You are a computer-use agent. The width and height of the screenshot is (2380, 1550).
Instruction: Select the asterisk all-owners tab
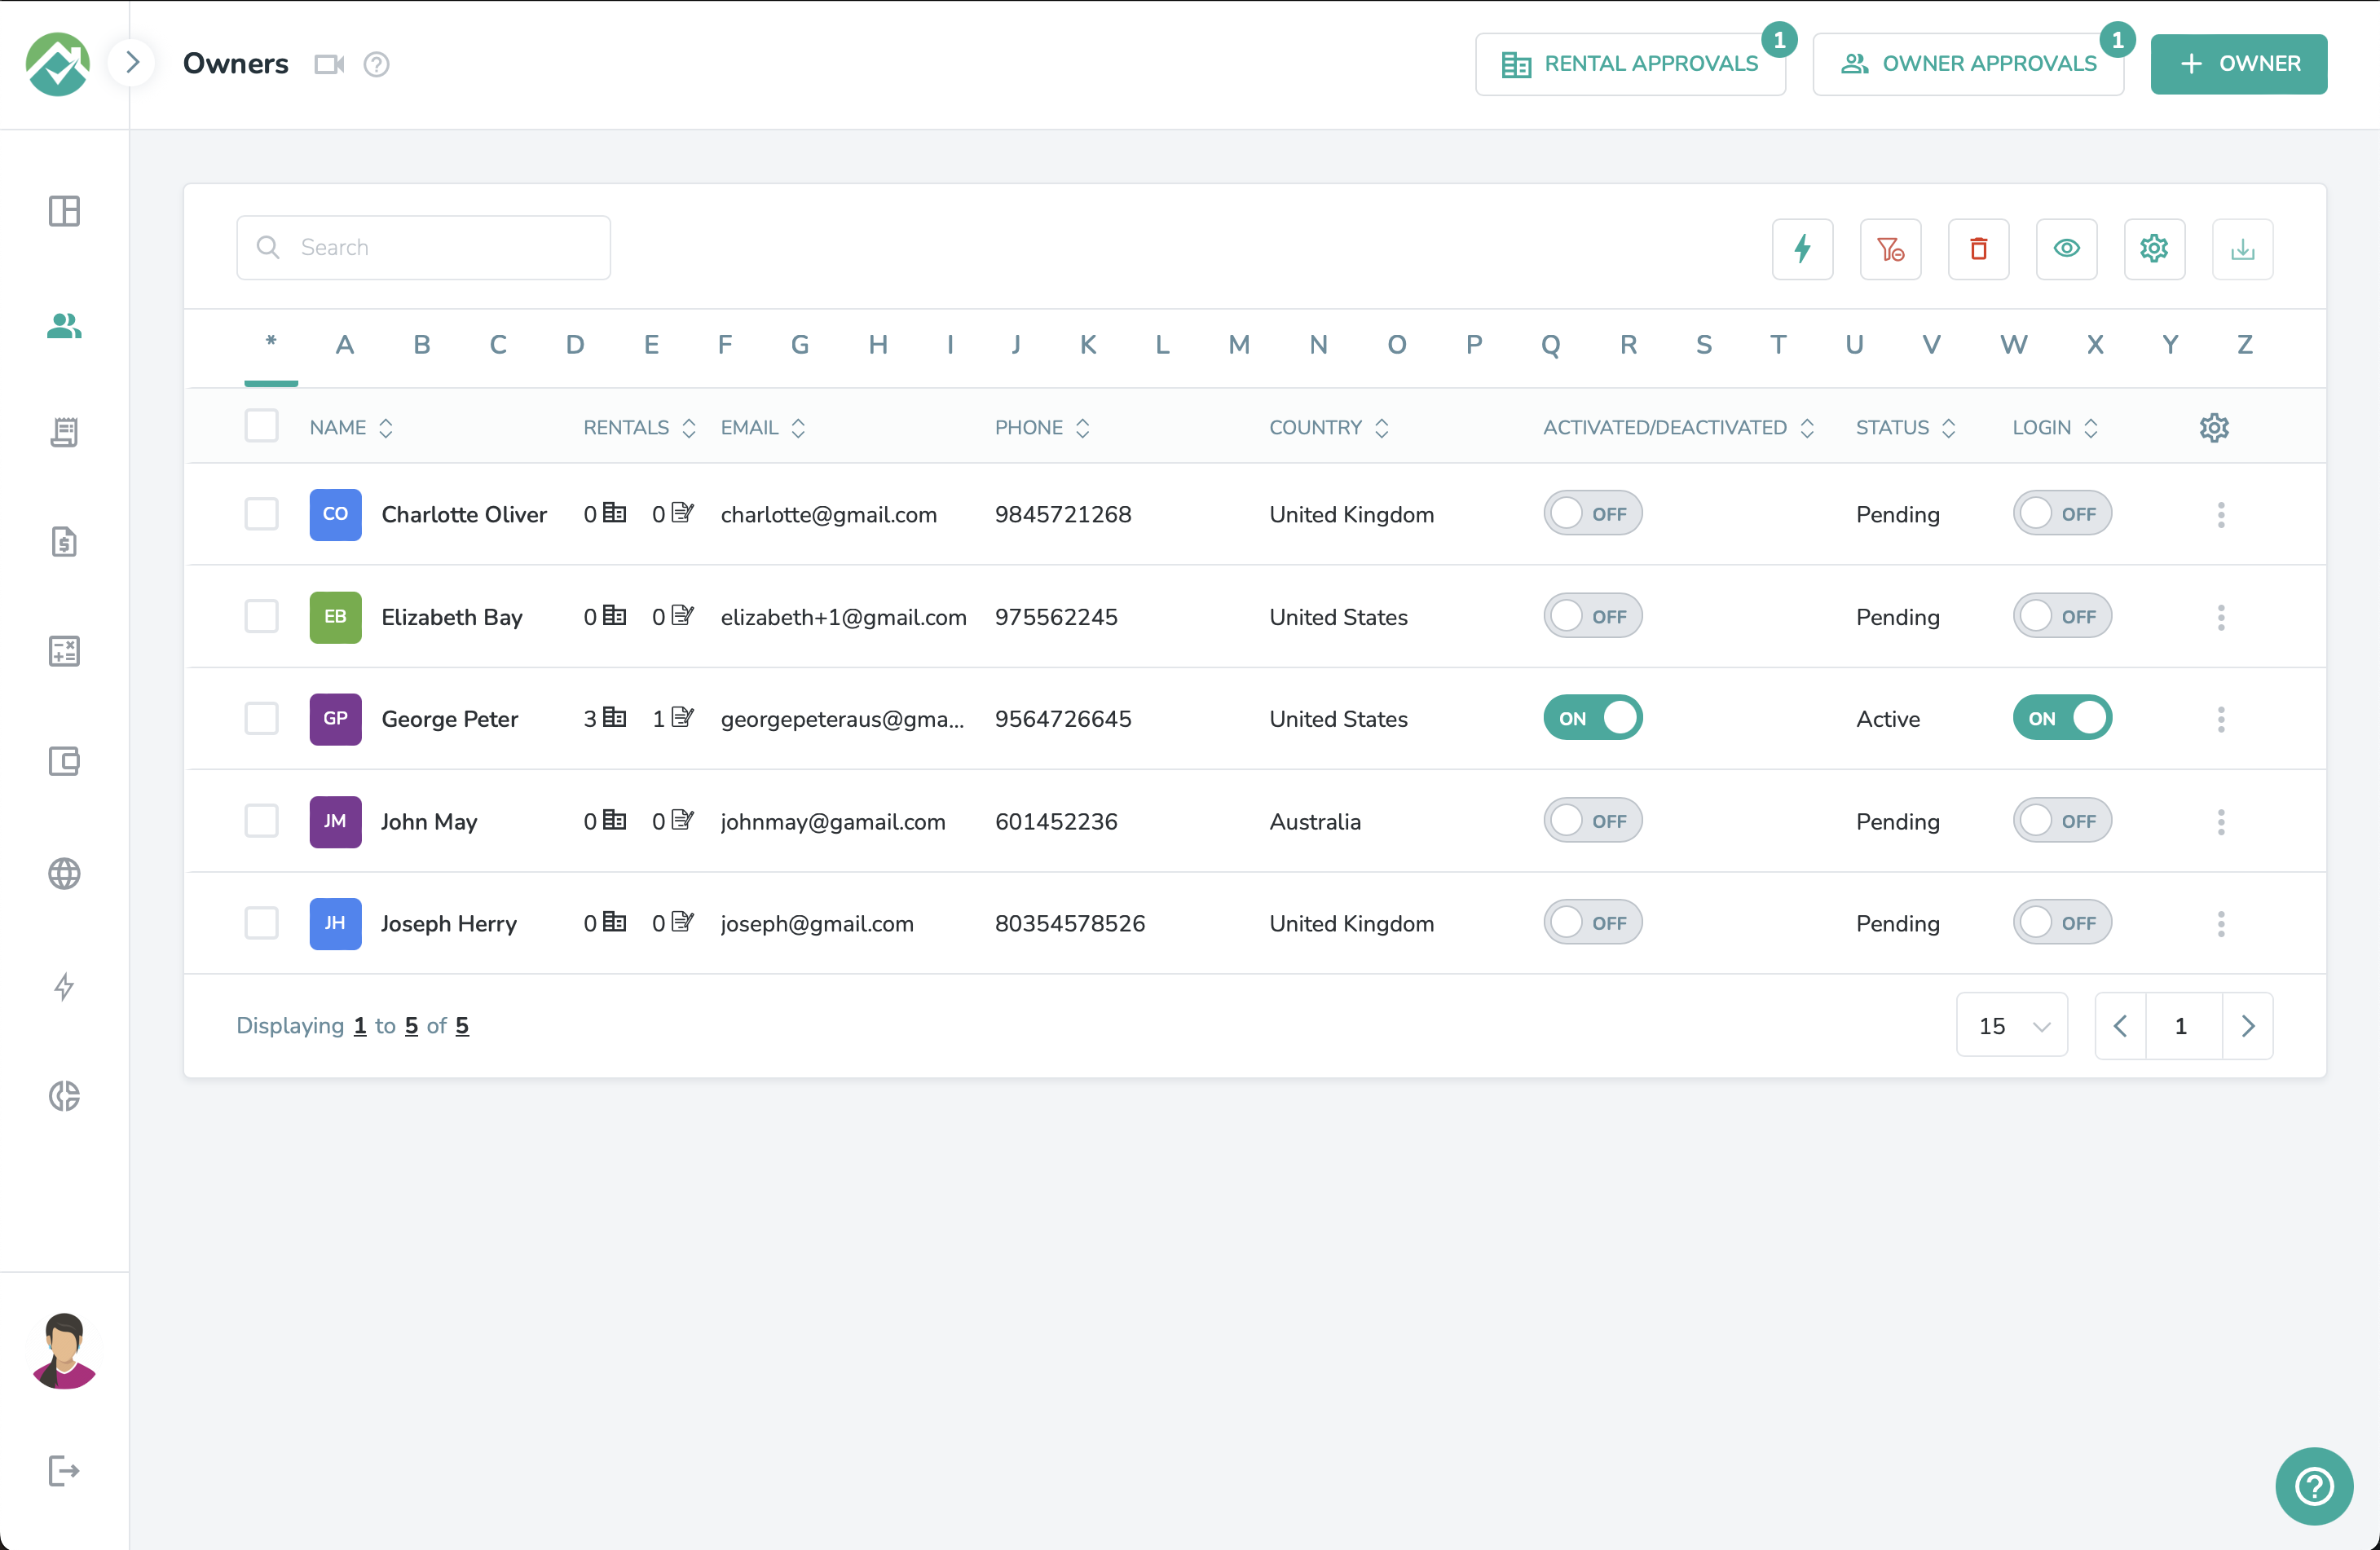click(271, 343)
